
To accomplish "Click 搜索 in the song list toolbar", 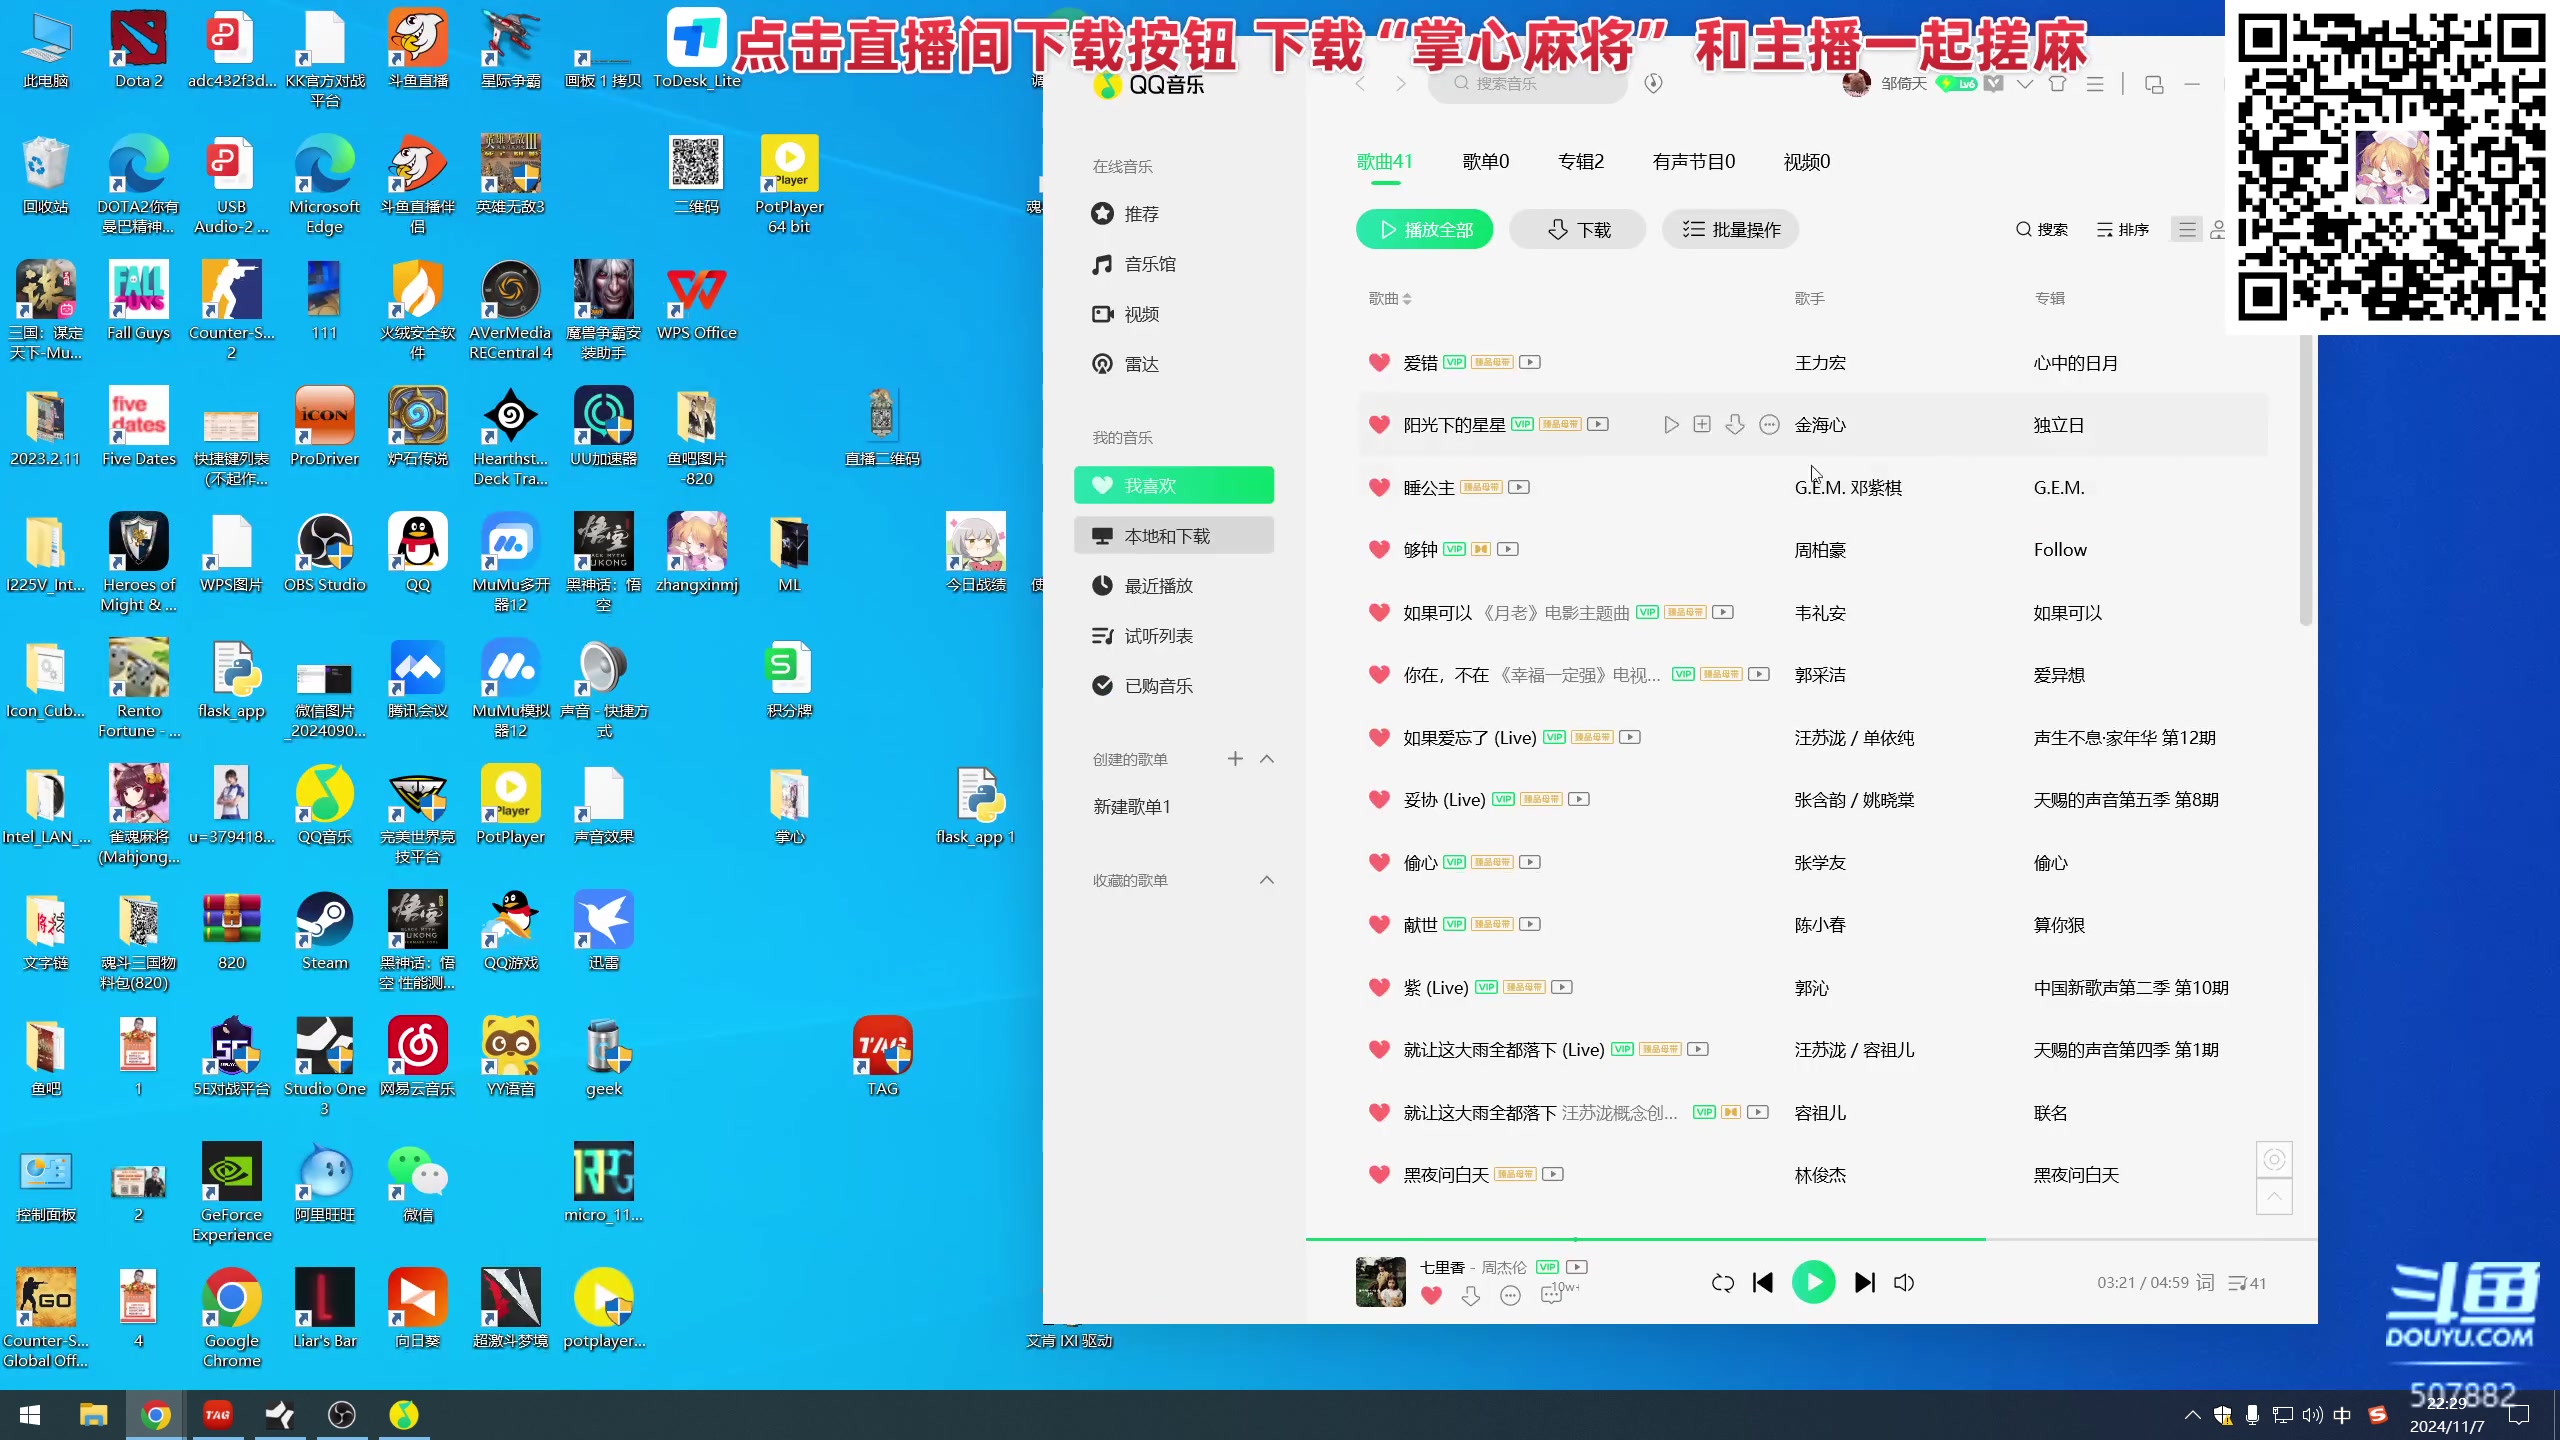I will (2041, 229).
